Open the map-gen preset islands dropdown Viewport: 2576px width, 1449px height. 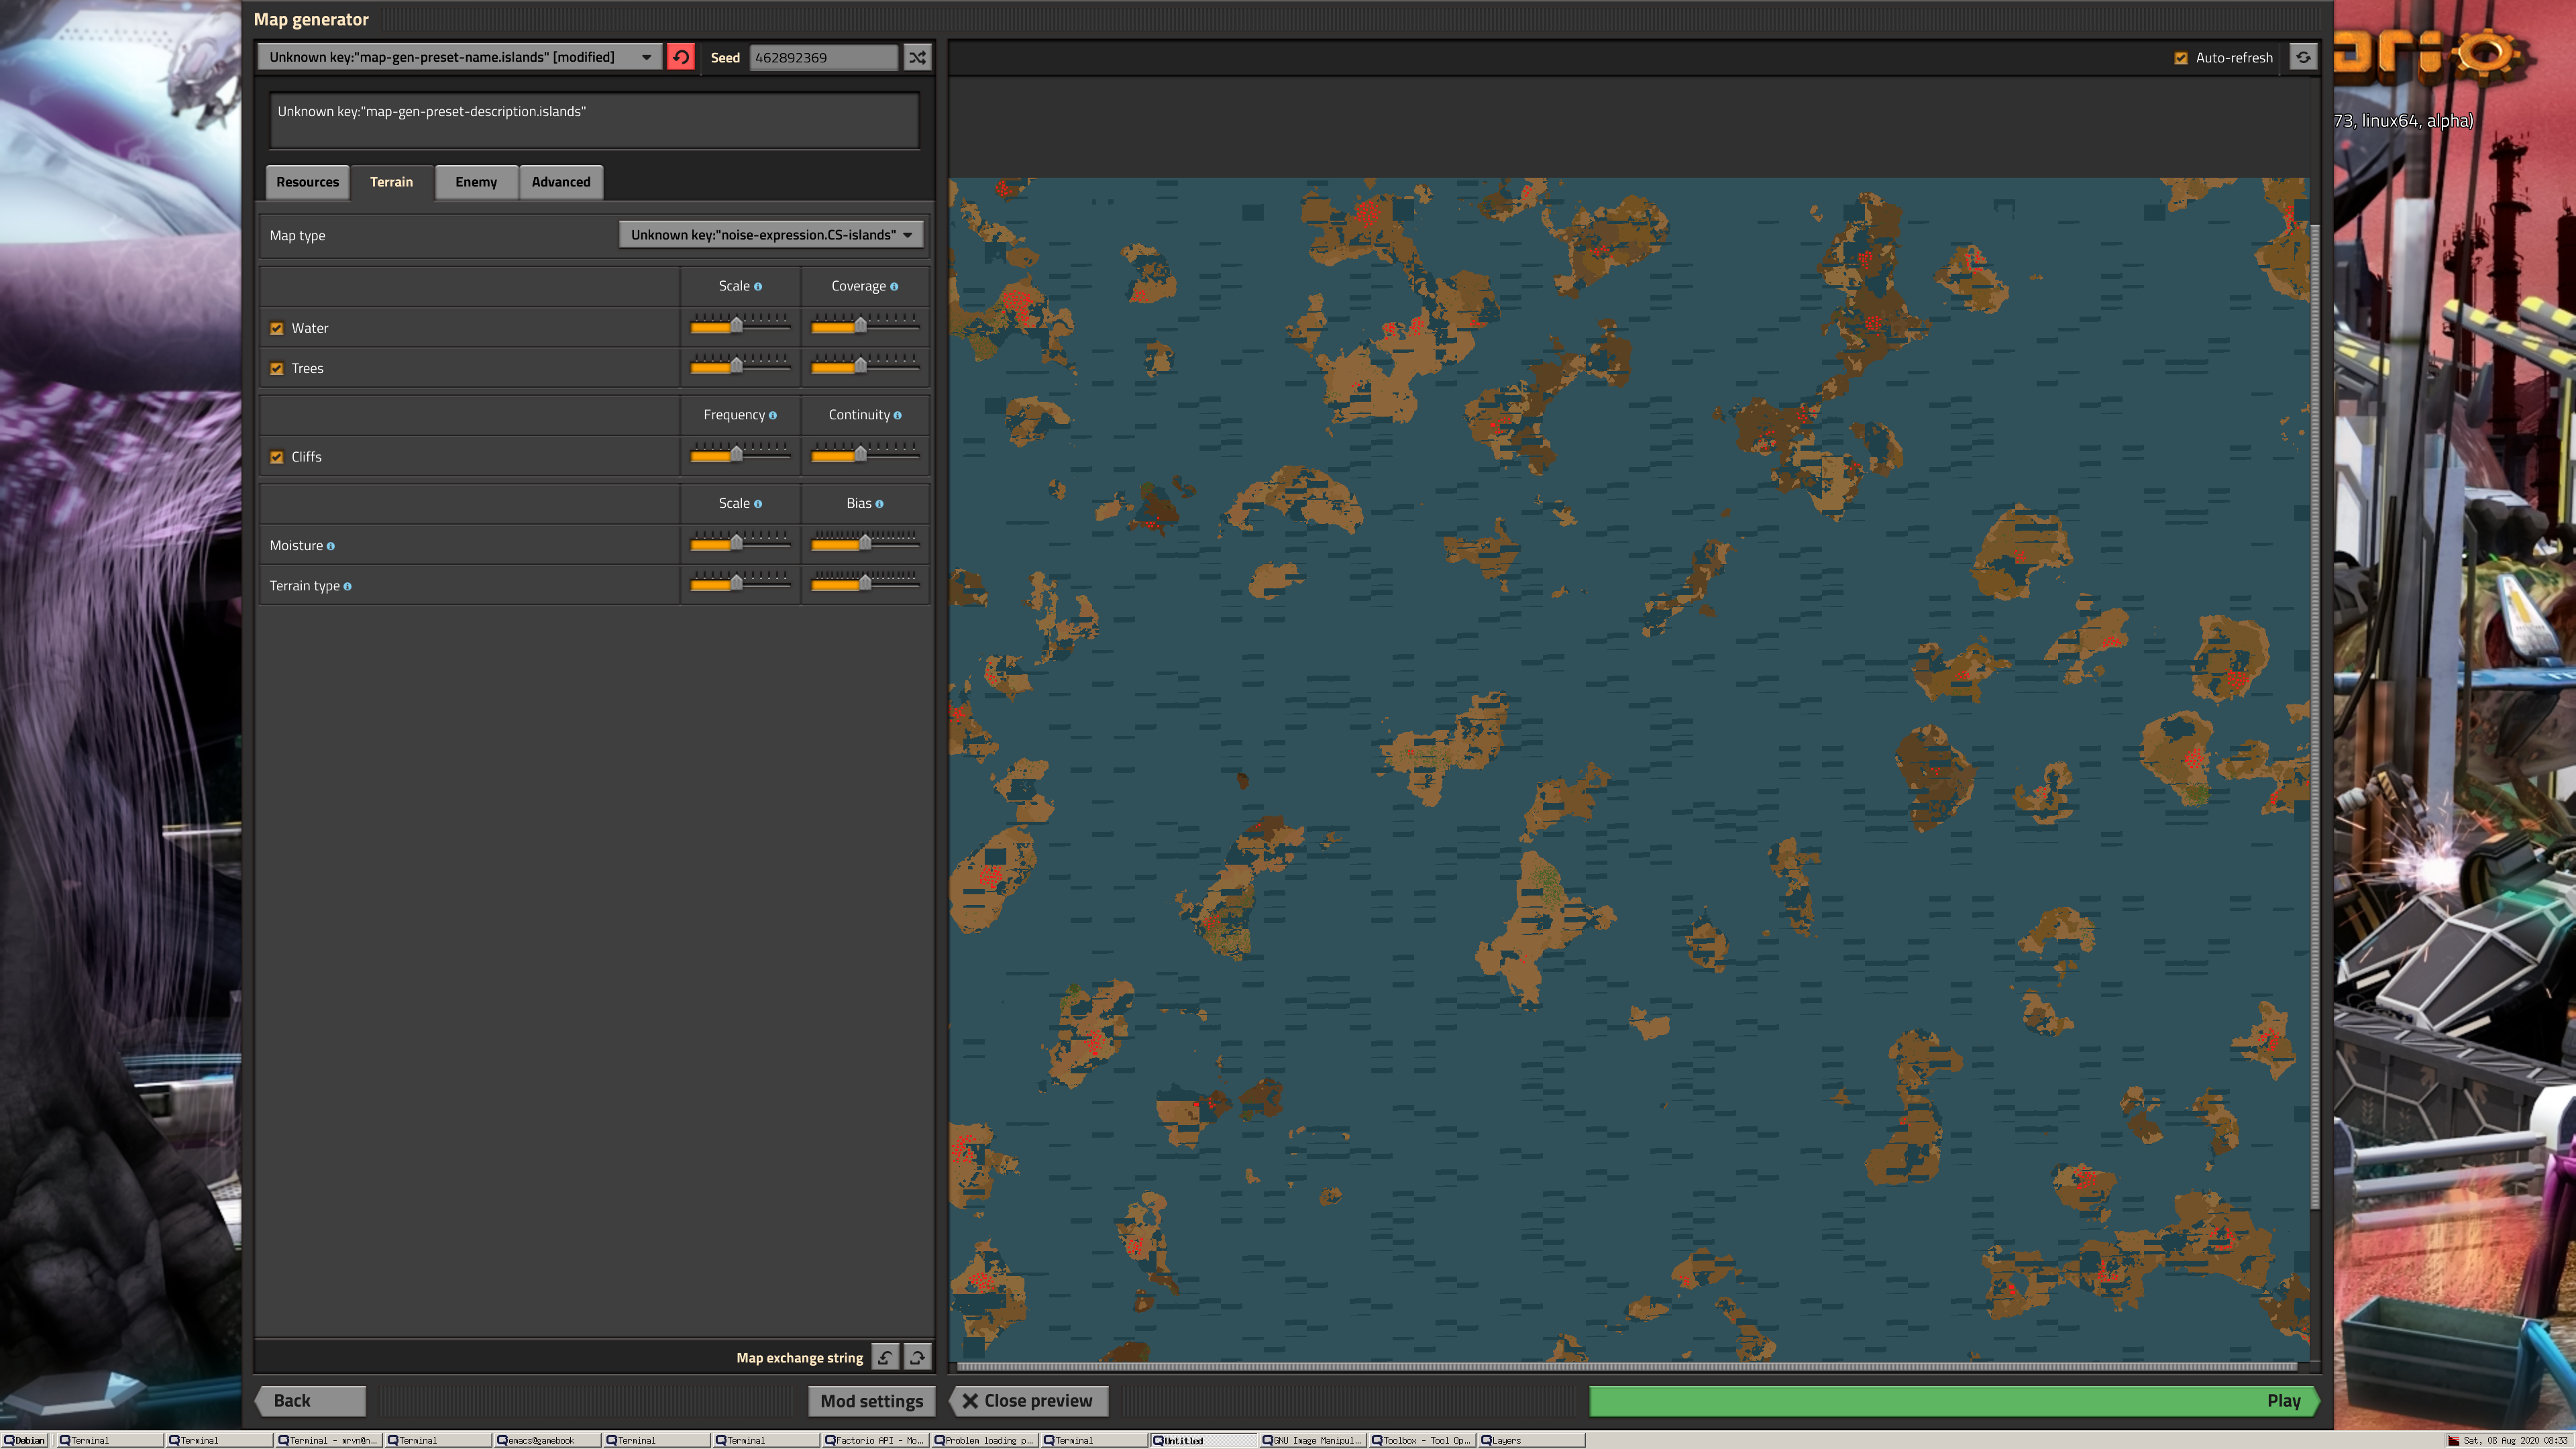pos(459,57)
